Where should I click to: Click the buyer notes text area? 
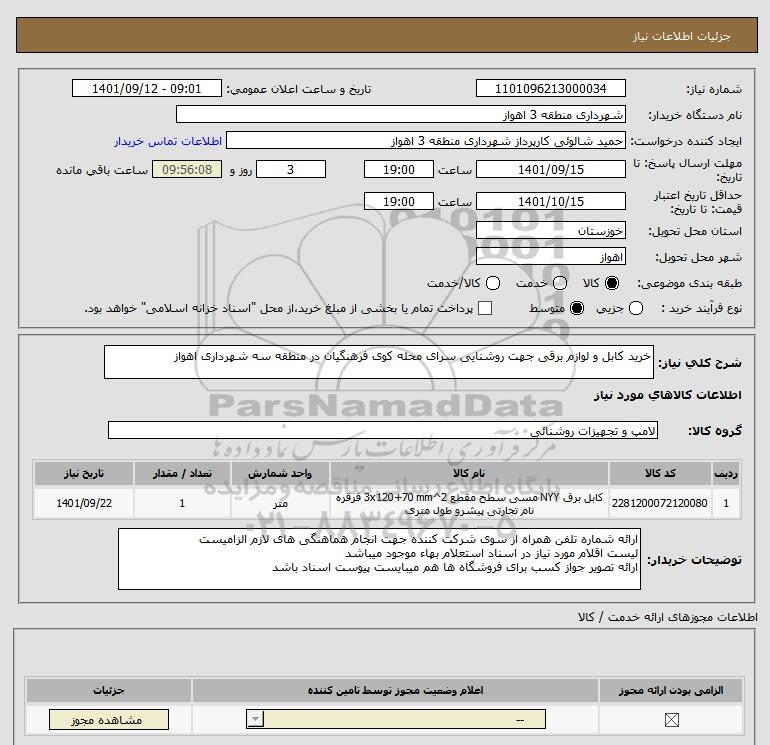379,559
